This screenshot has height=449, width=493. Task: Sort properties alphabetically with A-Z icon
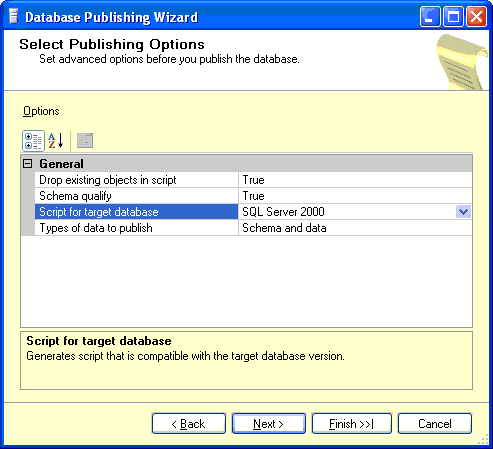coord(56,141)
